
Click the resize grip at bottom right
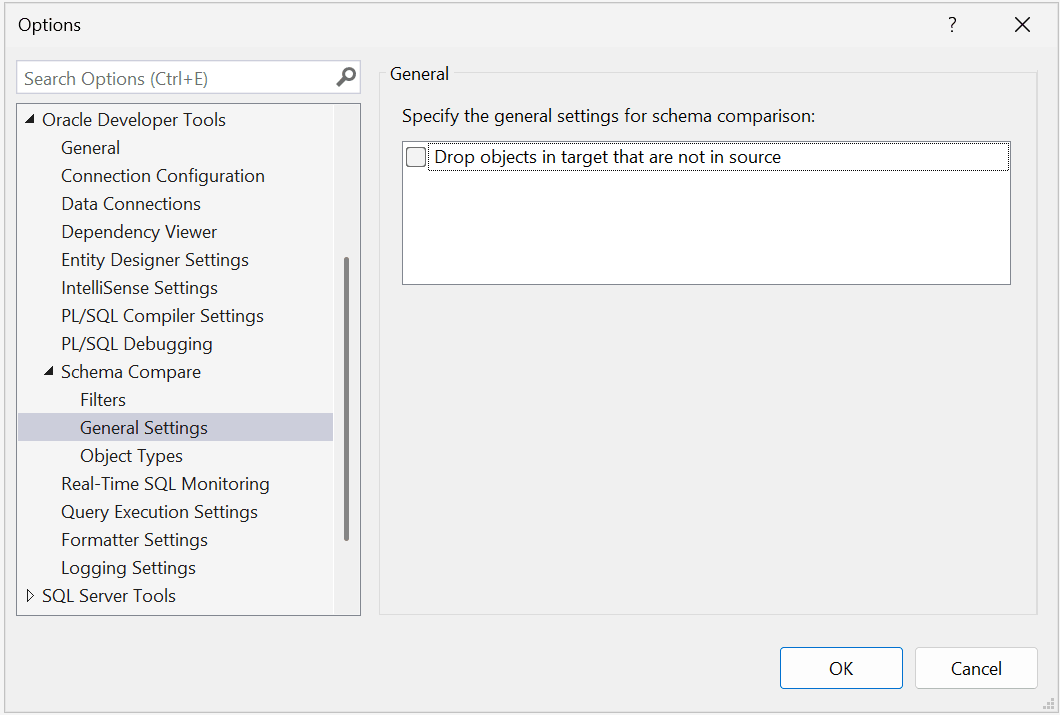coord(1050,706)
